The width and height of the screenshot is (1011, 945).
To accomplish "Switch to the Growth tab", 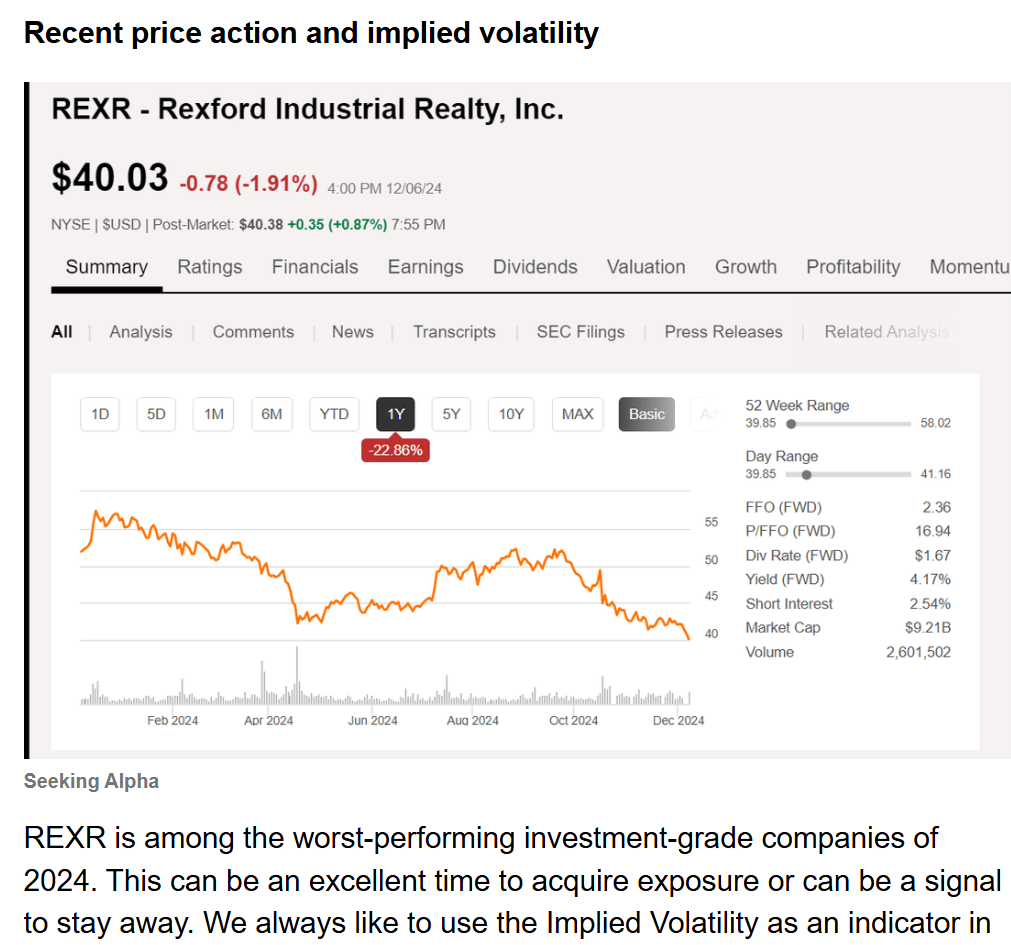I will [745, 267].
